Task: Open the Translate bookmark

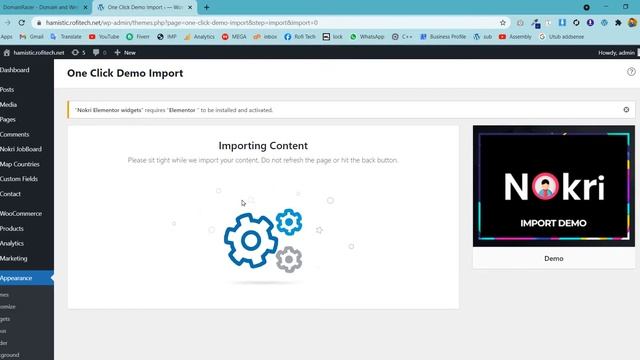Action: (x=66, y=37)
